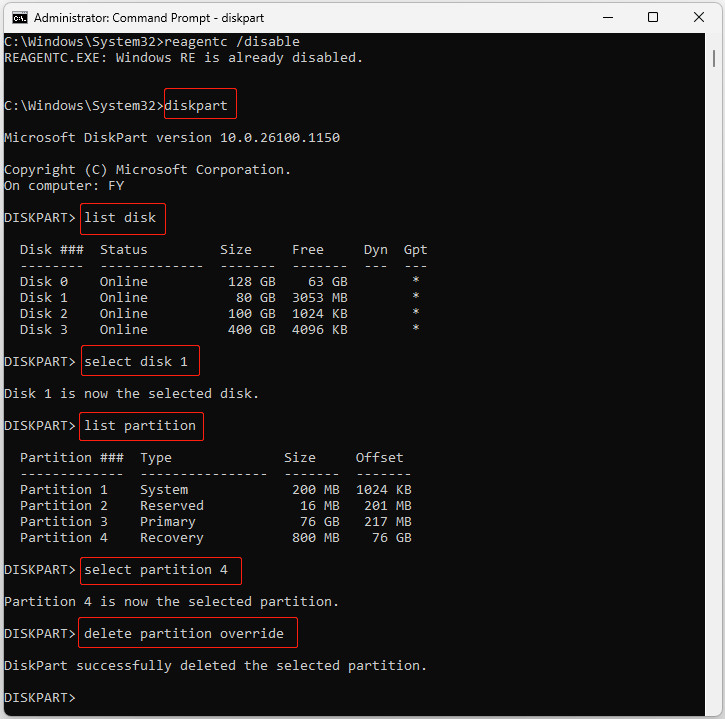Image resolution: width=725 pixels, height=719 pixels.
Task: Click 'Copyright (C) Microsoft Corporation.' line
Action: pos(147,170)
